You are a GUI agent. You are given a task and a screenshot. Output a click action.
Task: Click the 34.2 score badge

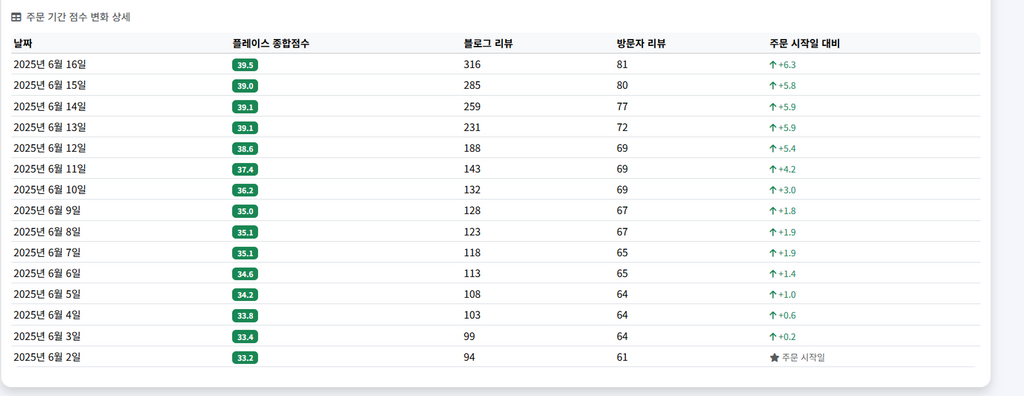click(245, 295)
